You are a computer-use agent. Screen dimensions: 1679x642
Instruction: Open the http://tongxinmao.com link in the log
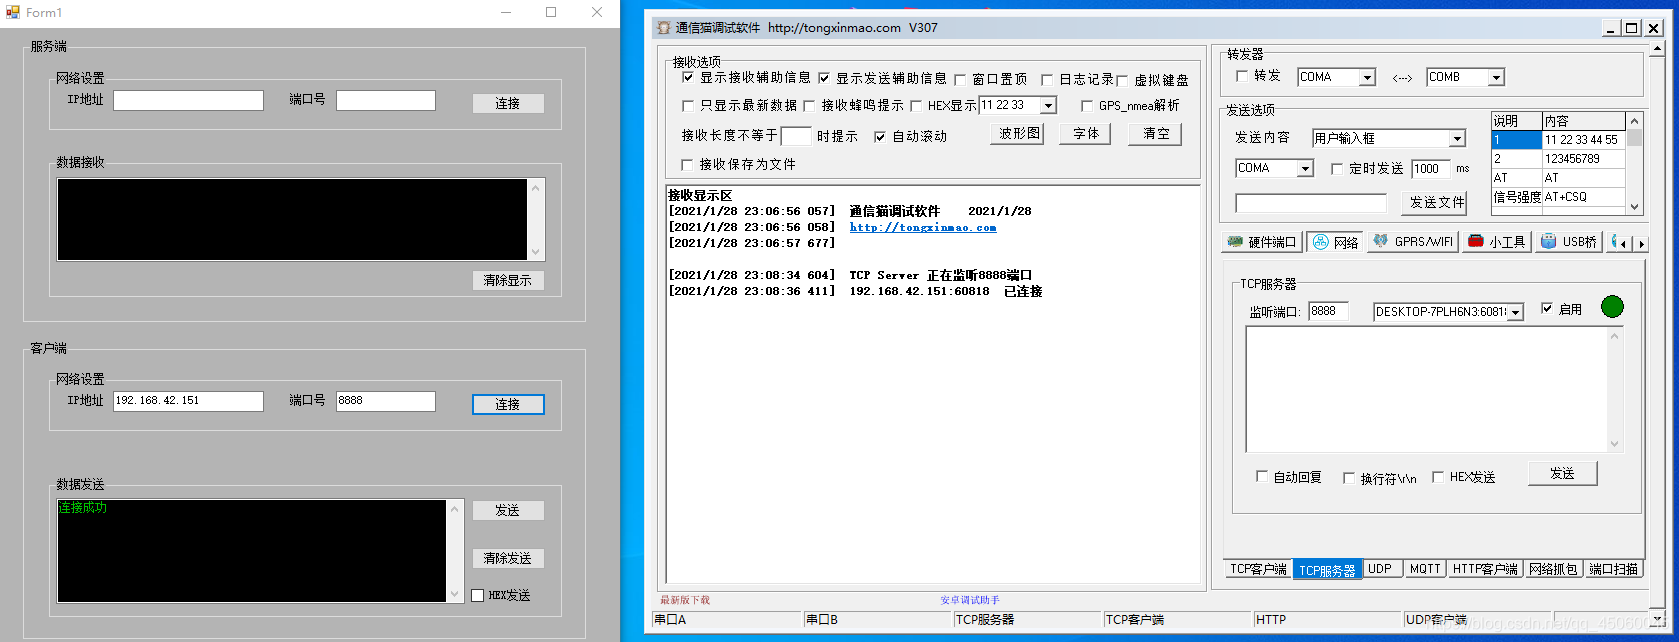click(923, 227)
